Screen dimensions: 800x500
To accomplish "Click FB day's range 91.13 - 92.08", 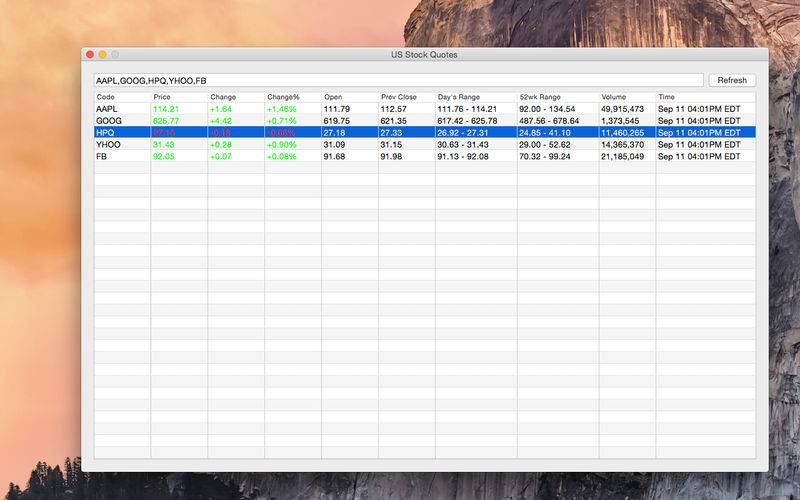I will click(x=463, y=156).
